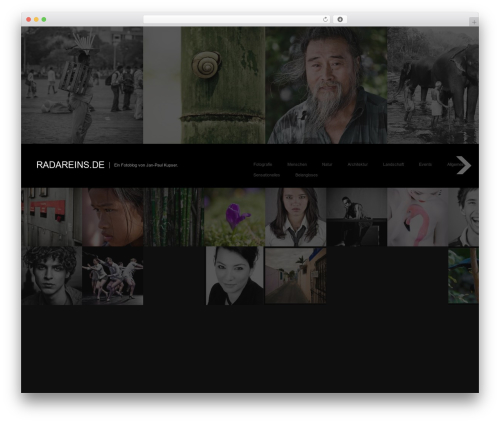
Task: Open the dark-haired woman black-and-white portrait thumbnail
Action: coord(235,276)
